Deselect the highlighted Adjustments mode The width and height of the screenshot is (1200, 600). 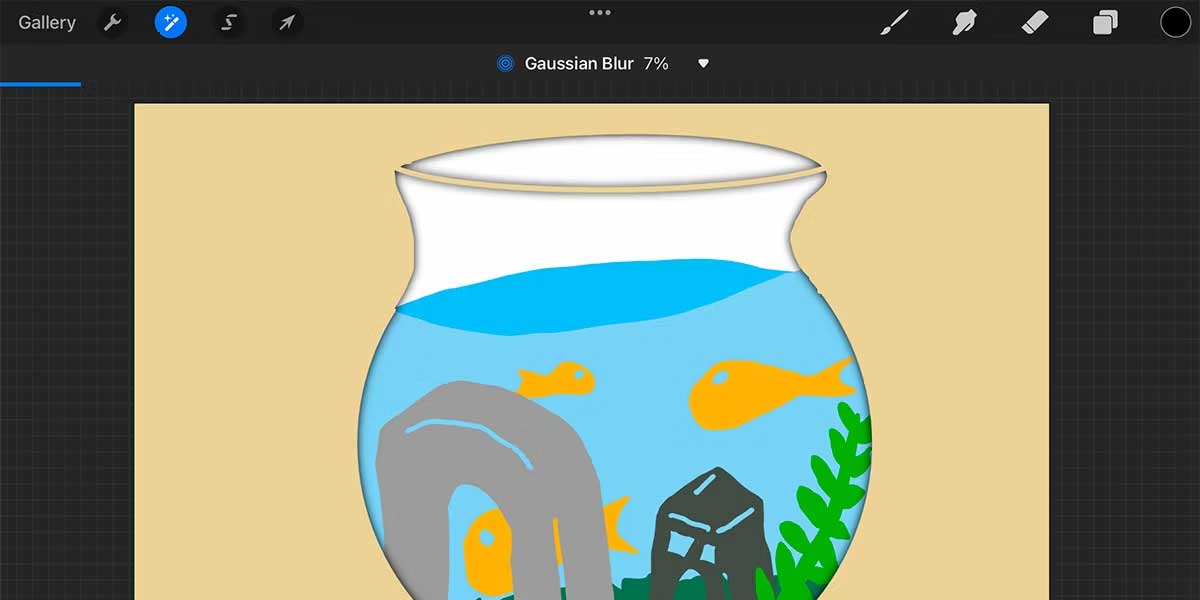coord(169,21)
